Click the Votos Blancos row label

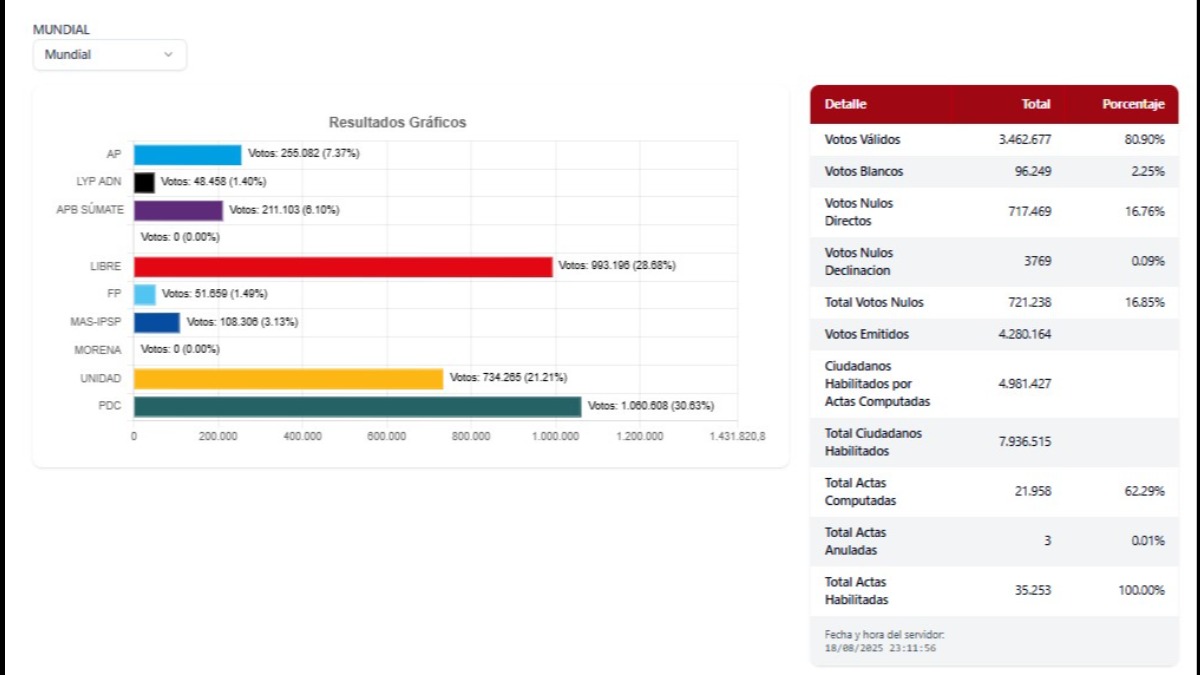pyautogui.click(x=864, y=171)
